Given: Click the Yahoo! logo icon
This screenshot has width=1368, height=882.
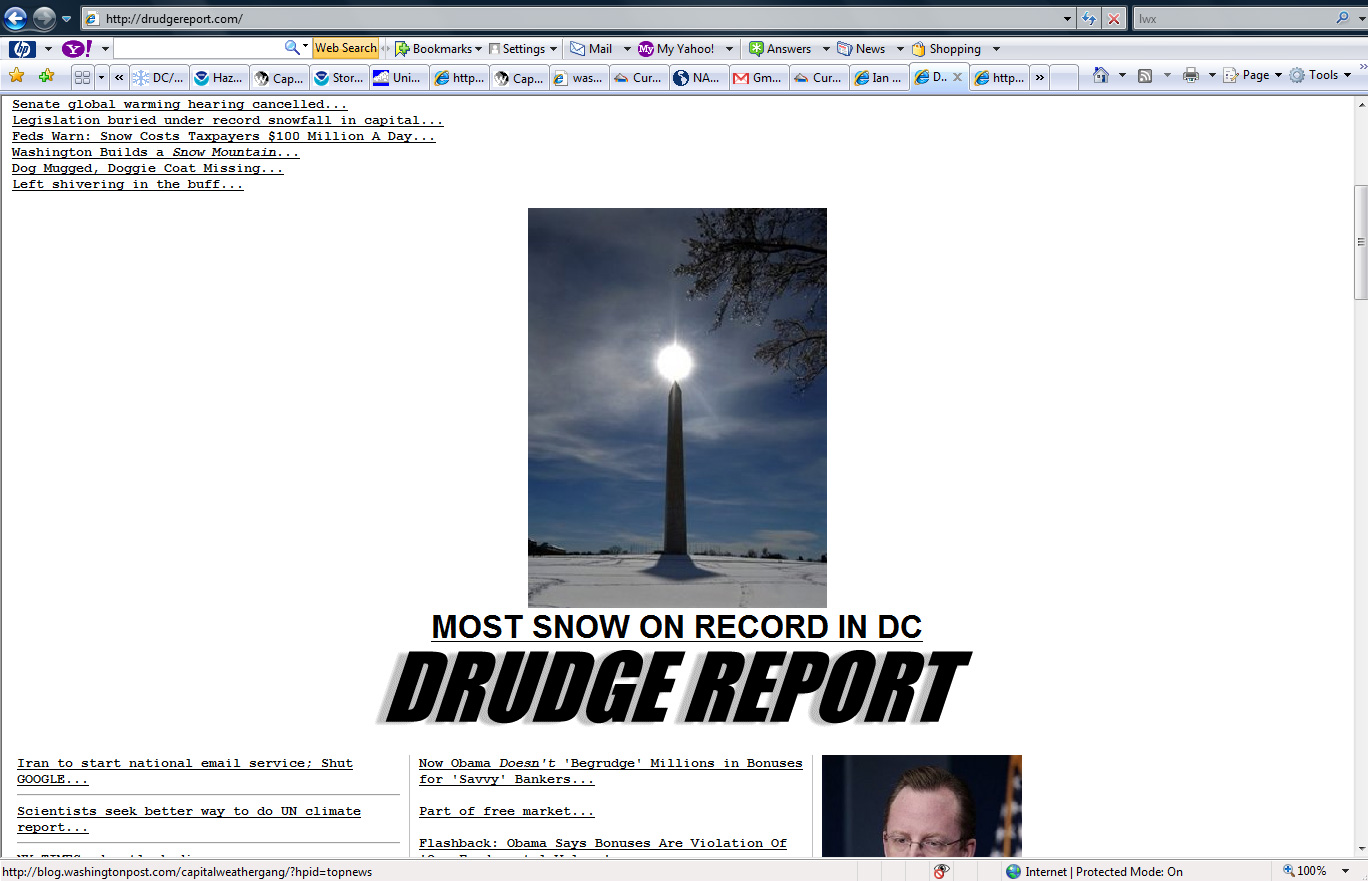Looking at the screenshot, I should point(77,48).
